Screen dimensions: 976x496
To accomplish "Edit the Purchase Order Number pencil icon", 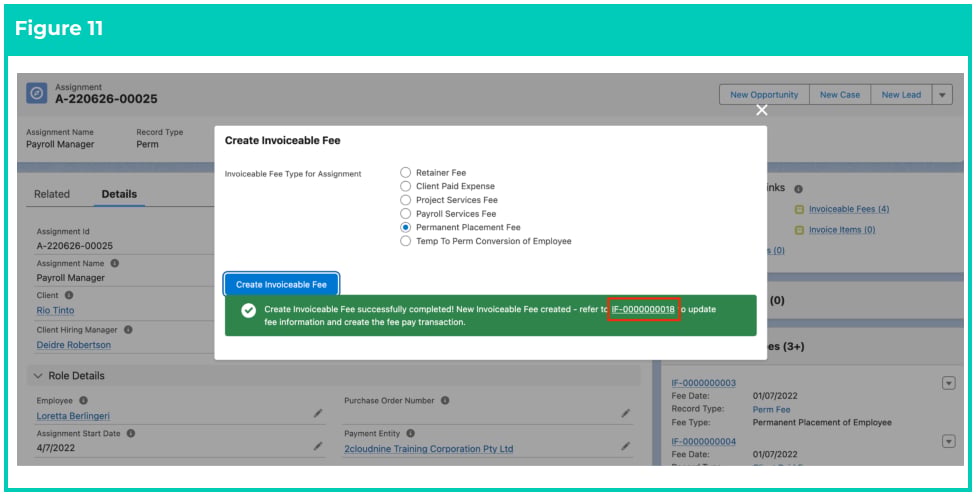I will 626,413.
